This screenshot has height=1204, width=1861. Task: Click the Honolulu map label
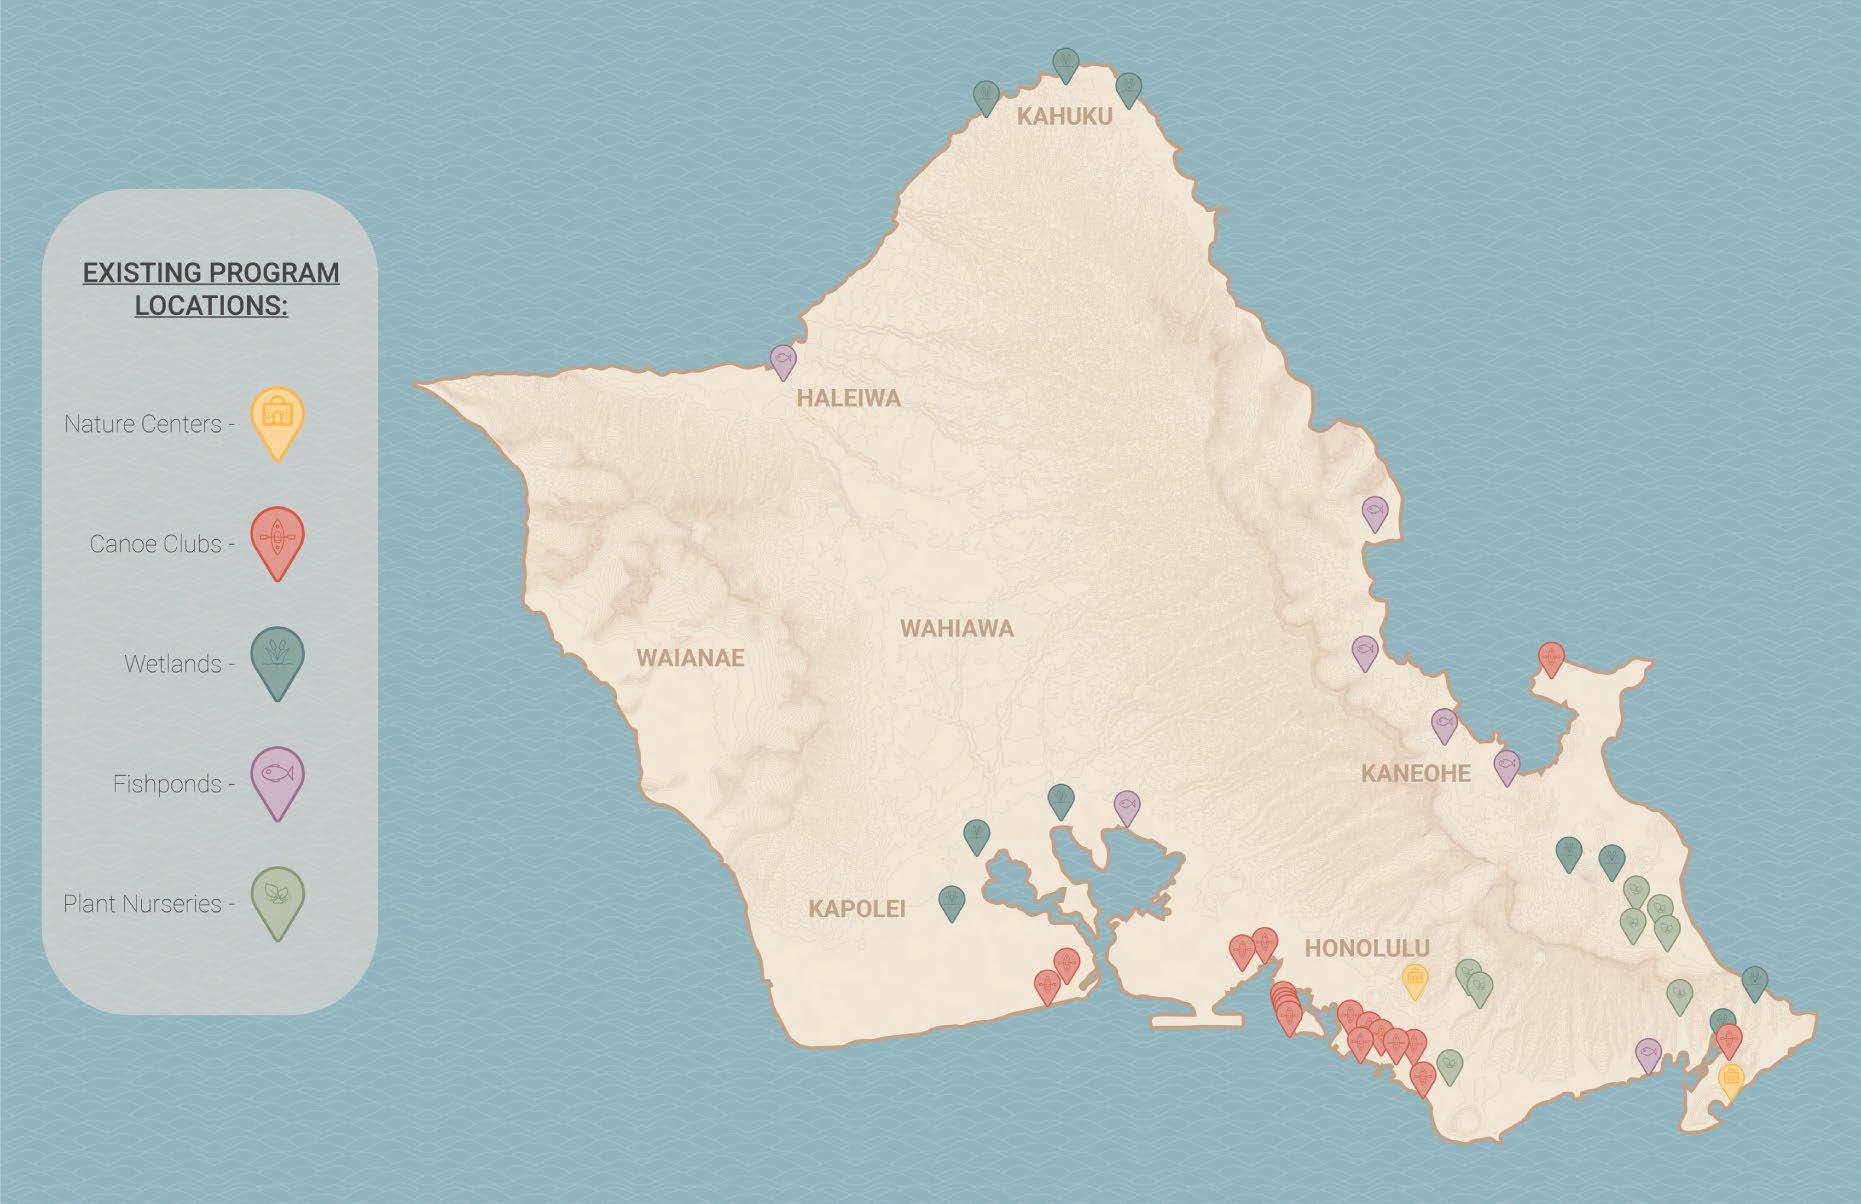tap(1367, 948)
